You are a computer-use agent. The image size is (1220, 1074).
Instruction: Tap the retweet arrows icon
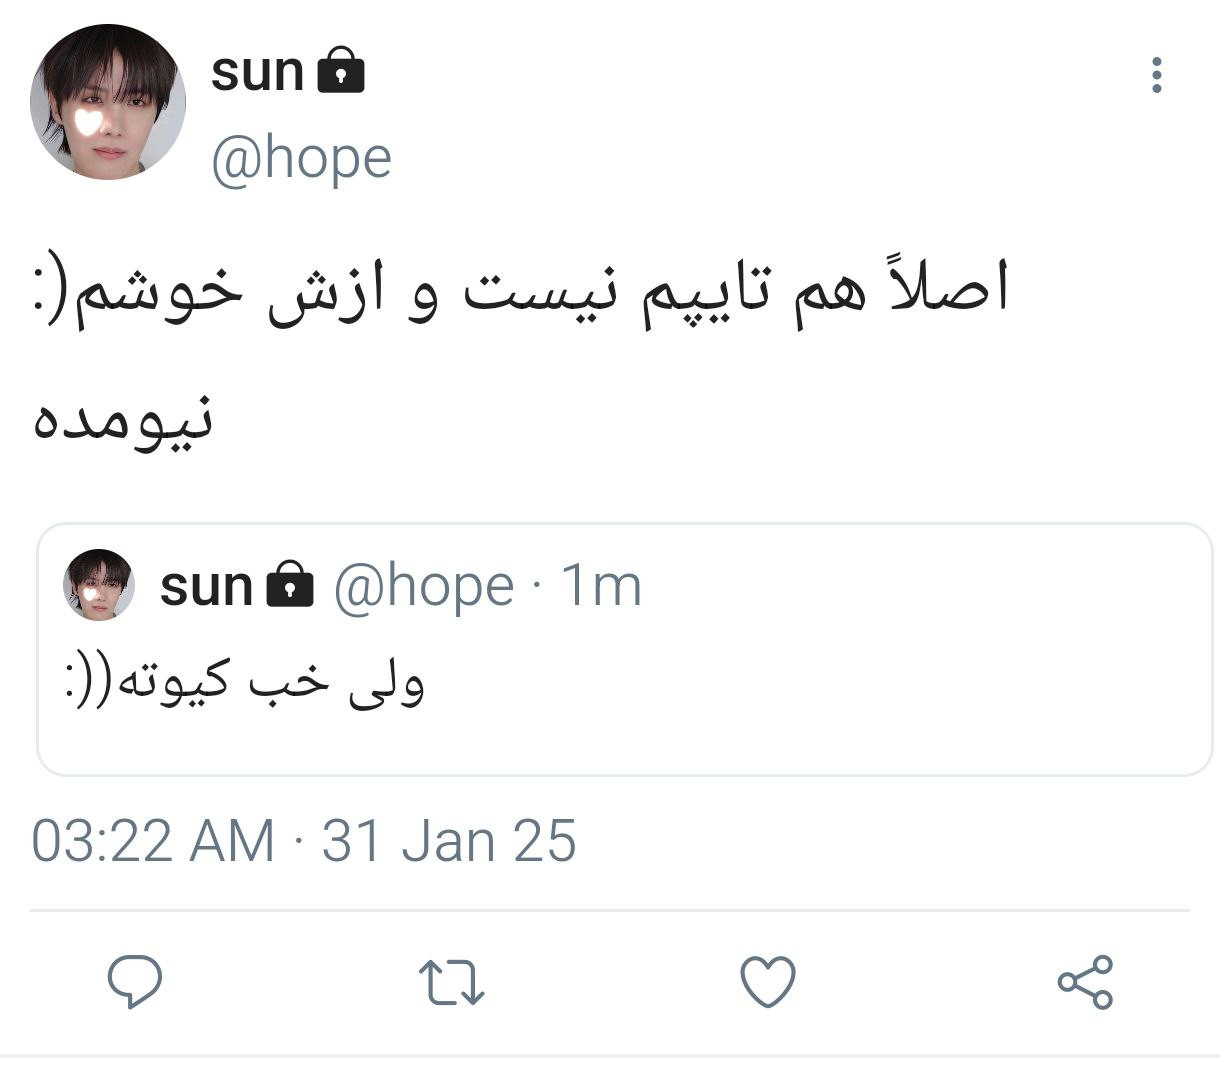point(451,982)
